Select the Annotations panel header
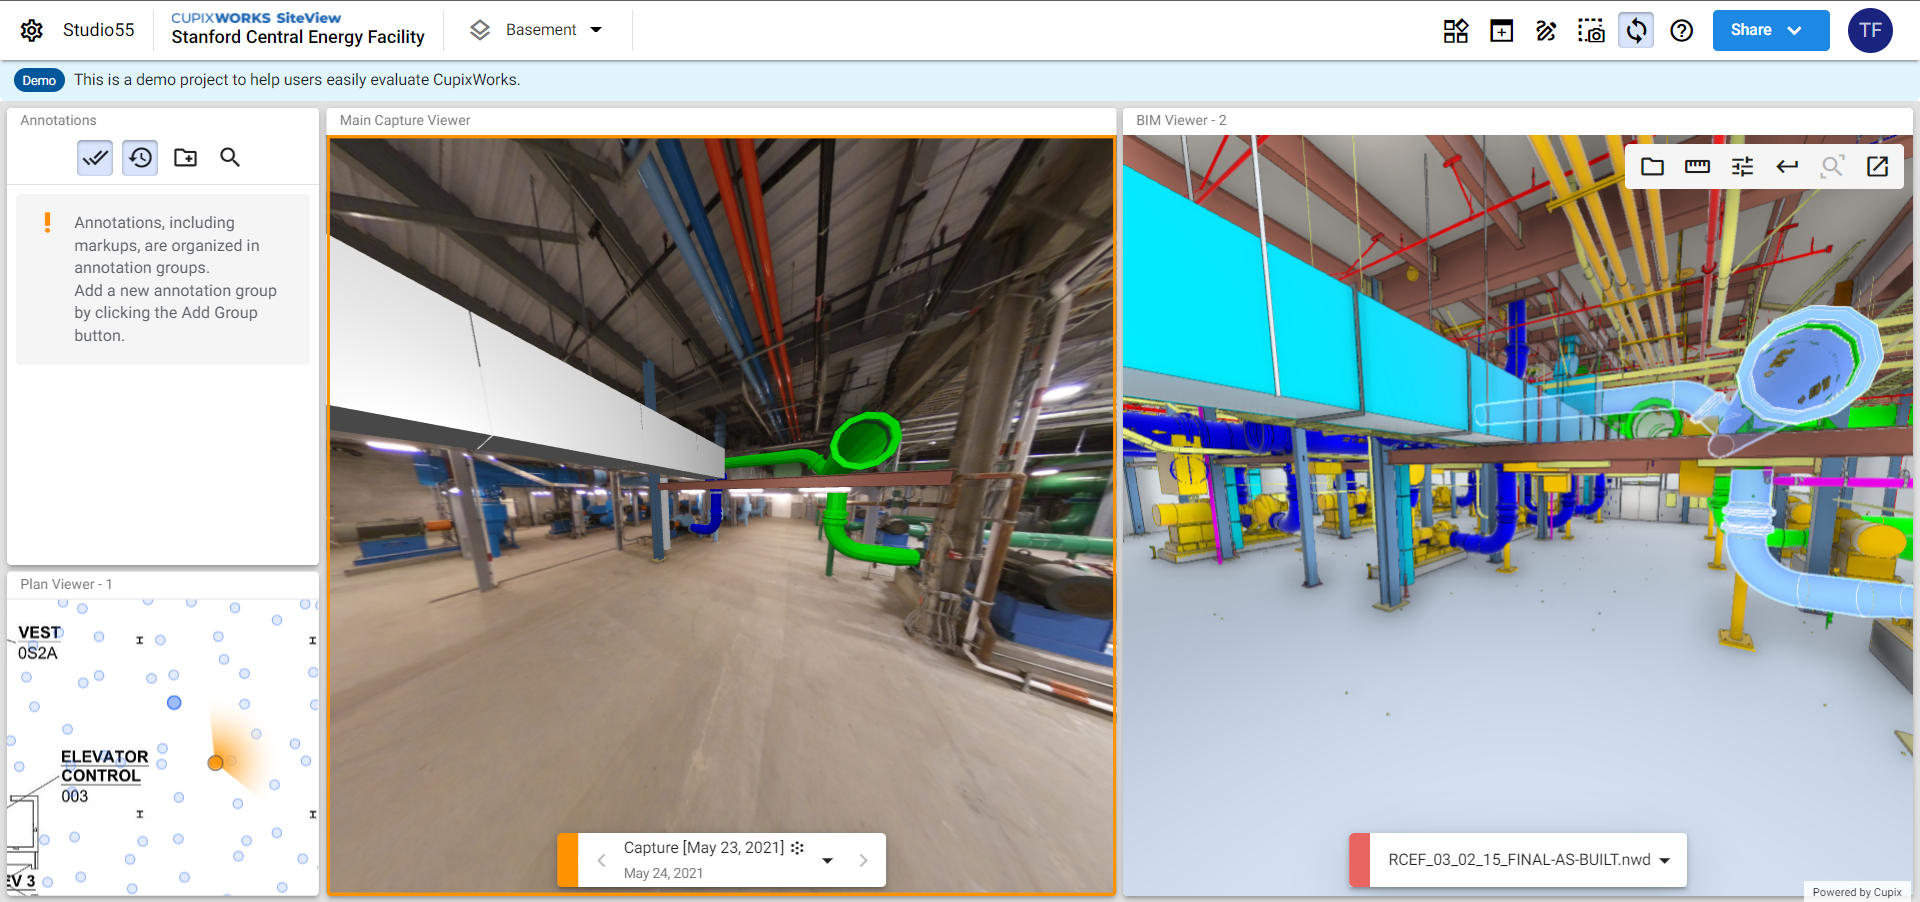 pyautogui.click(x=59, y=120)
